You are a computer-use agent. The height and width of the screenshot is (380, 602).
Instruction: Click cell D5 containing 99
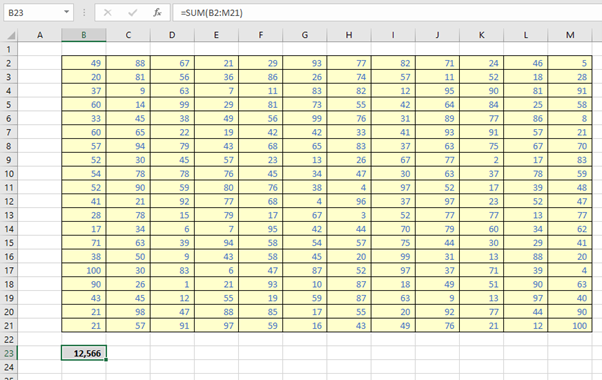[x=172, y=104]
